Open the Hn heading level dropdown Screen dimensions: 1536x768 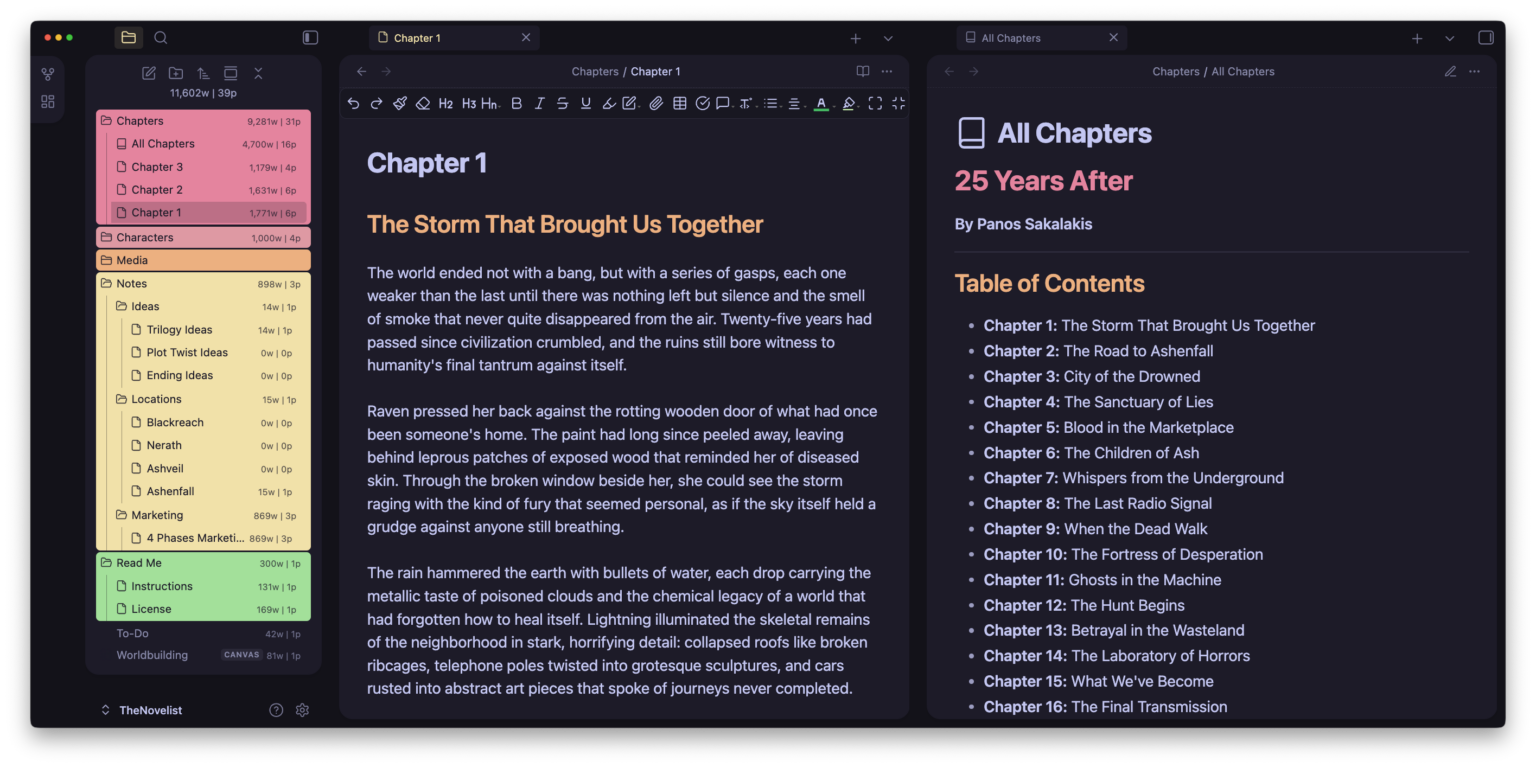click(x=490, y=103)
